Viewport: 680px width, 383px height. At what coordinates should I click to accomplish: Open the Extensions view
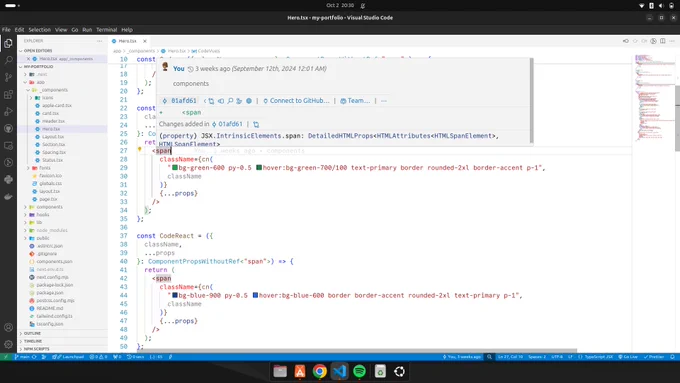pos(8,95)
